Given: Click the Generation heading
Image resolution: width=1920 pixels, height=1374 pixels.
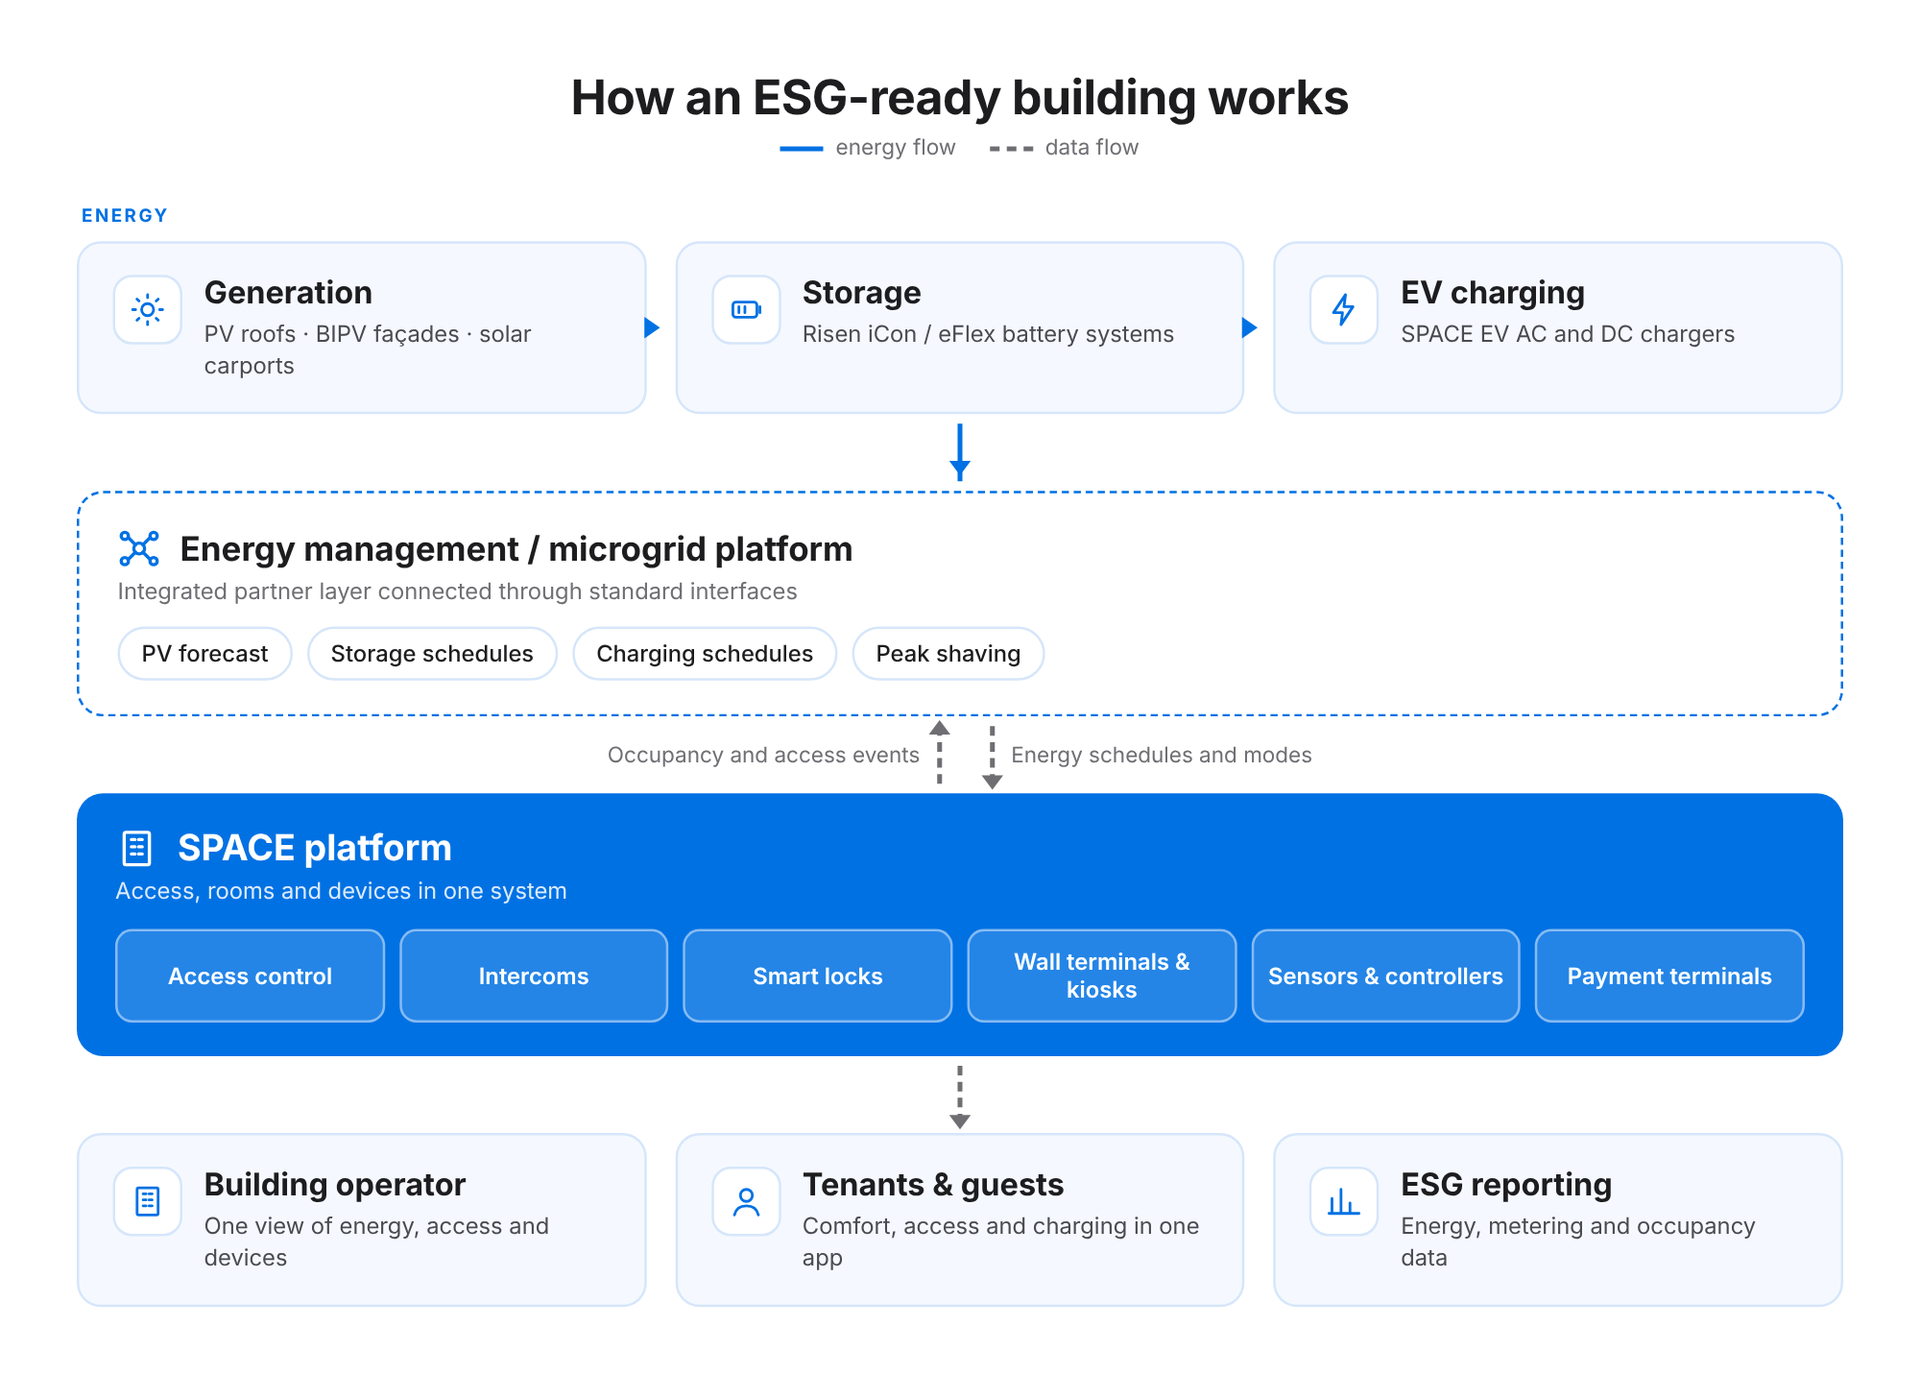Looking at the screenshot, I should (x=288, y=293).
